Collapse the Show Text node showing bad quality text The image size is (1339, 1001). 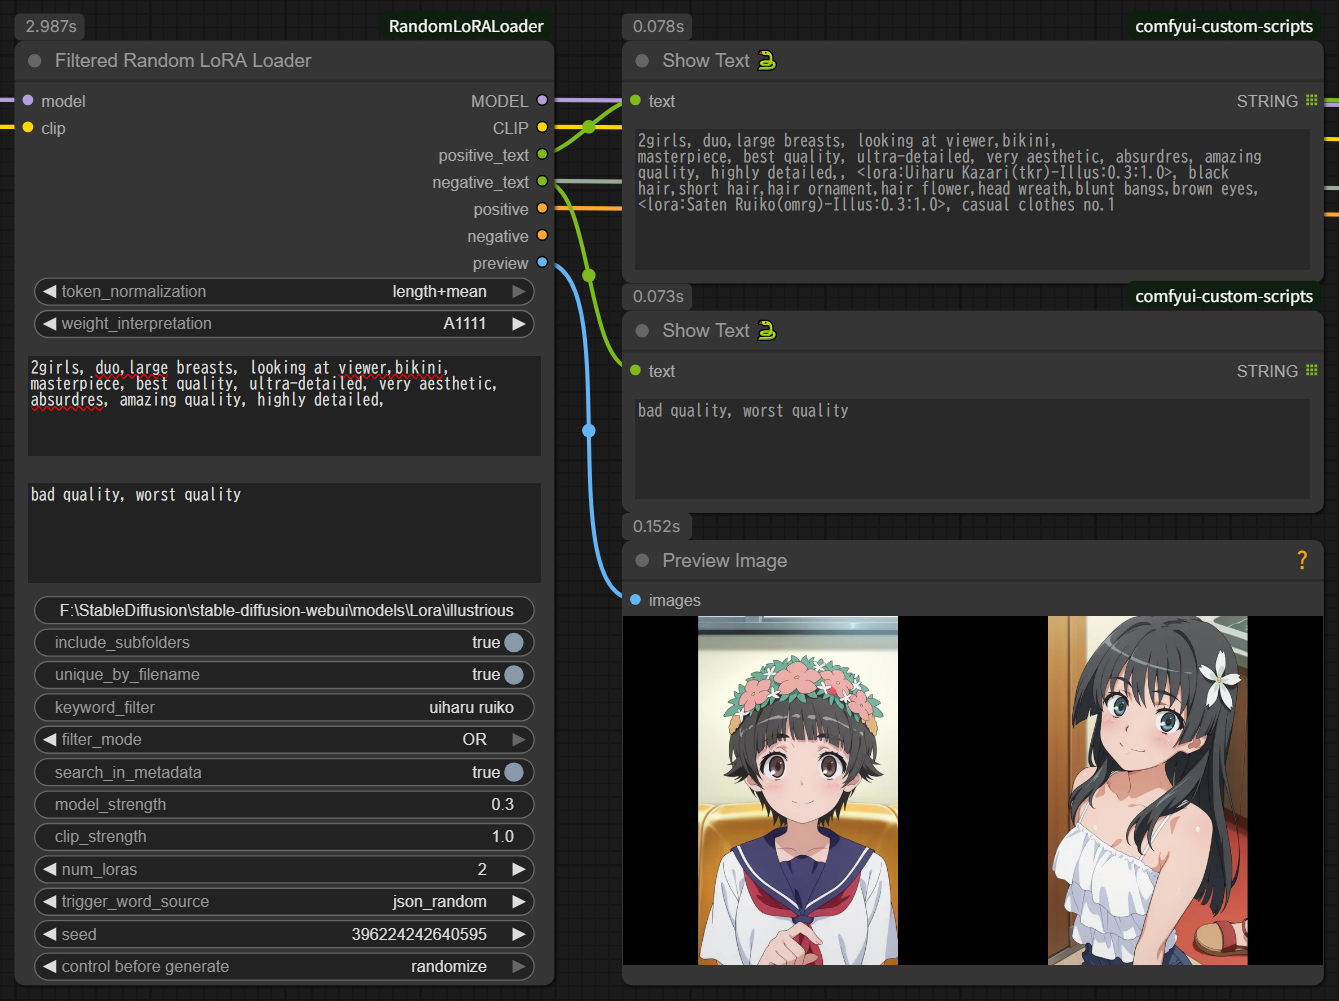click(642, 331)
